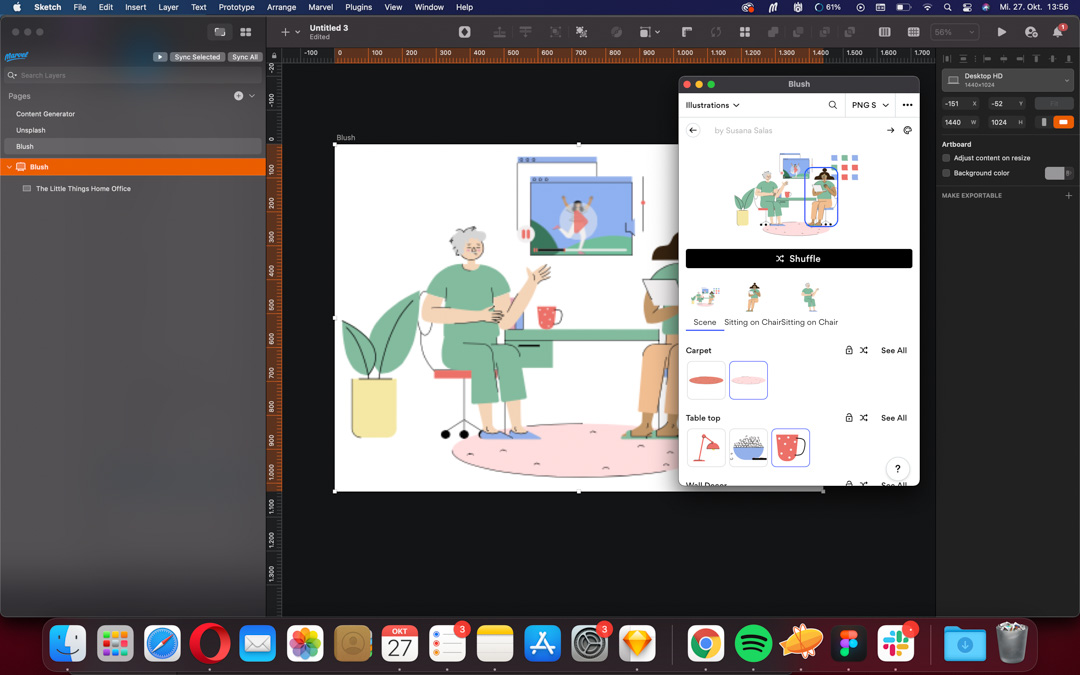Add a new page in Pages

pos(238,96)
